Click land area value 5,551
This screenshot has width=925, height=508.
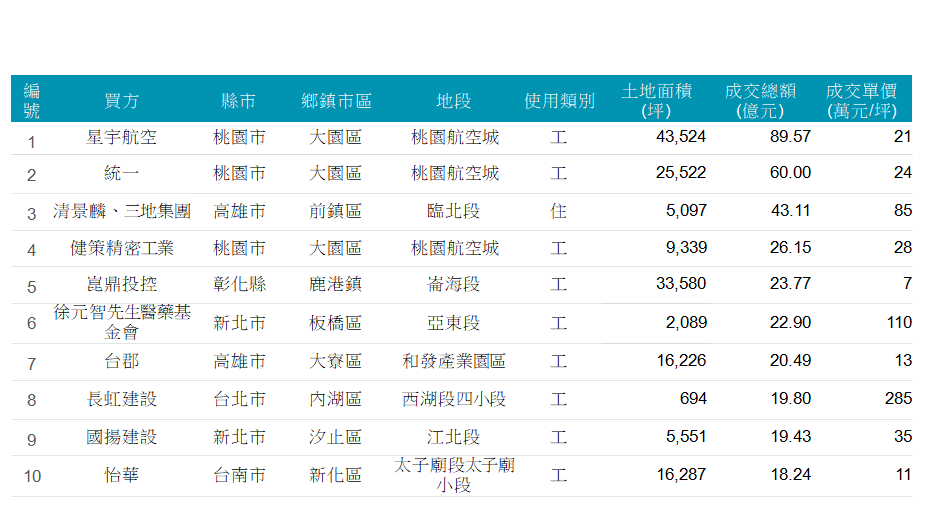point(686,437)
